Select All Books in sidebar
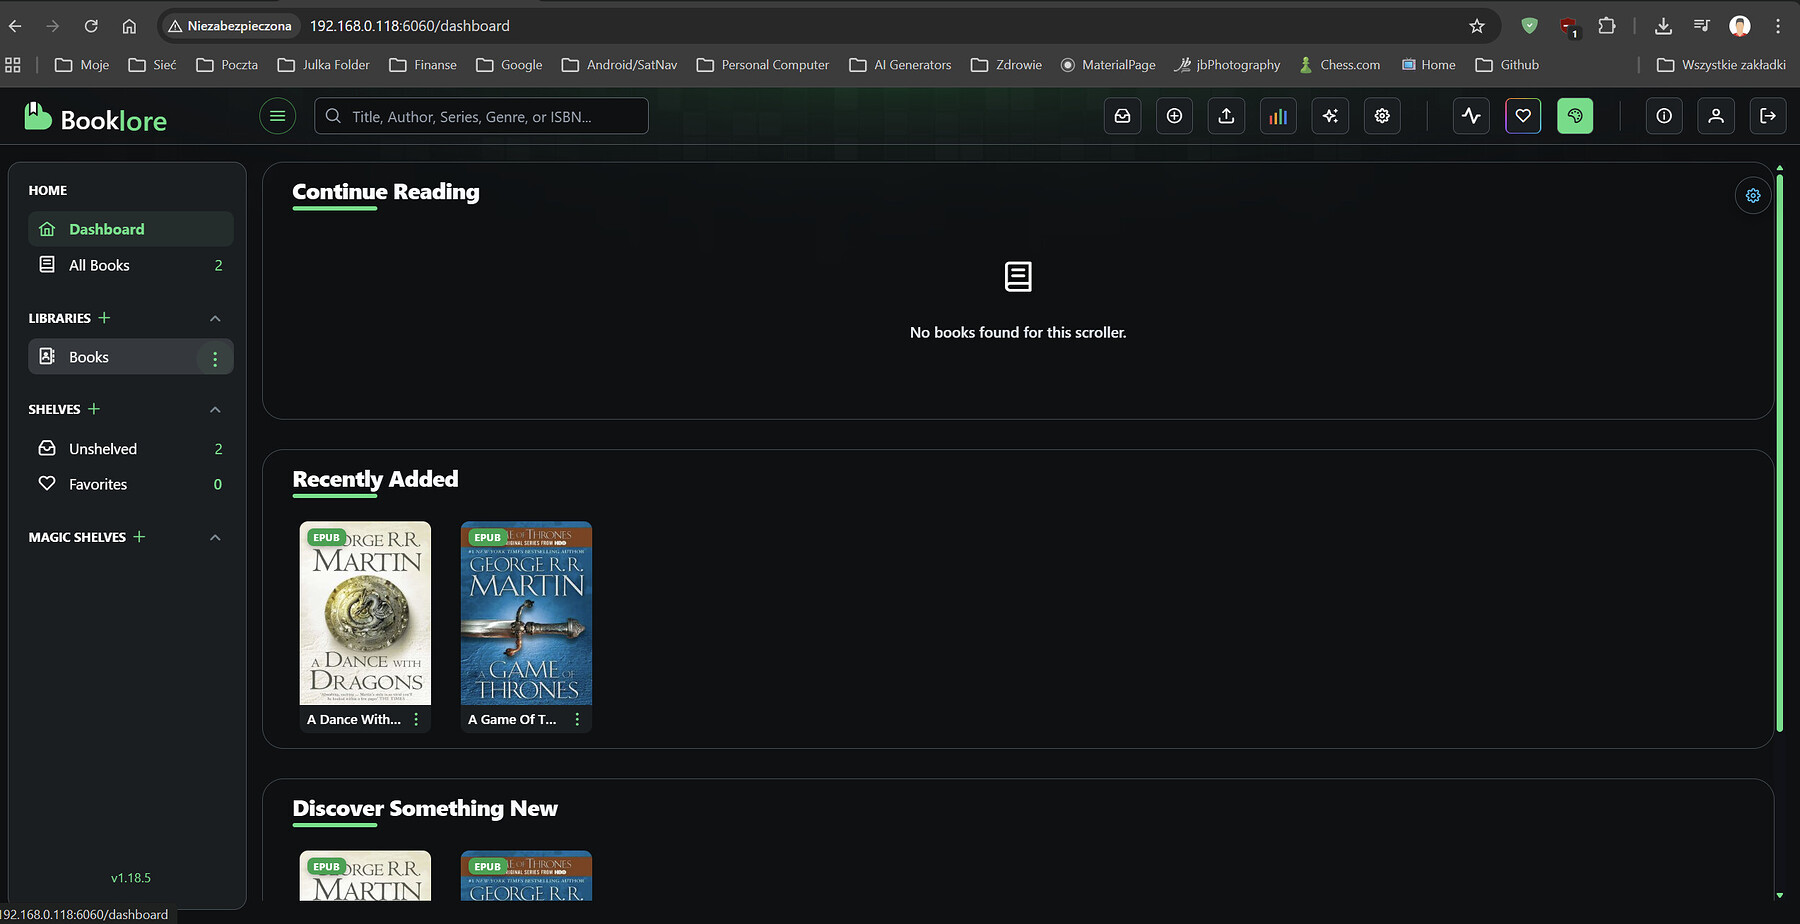Screen dimensions: 1800x924 pos(99,265)
